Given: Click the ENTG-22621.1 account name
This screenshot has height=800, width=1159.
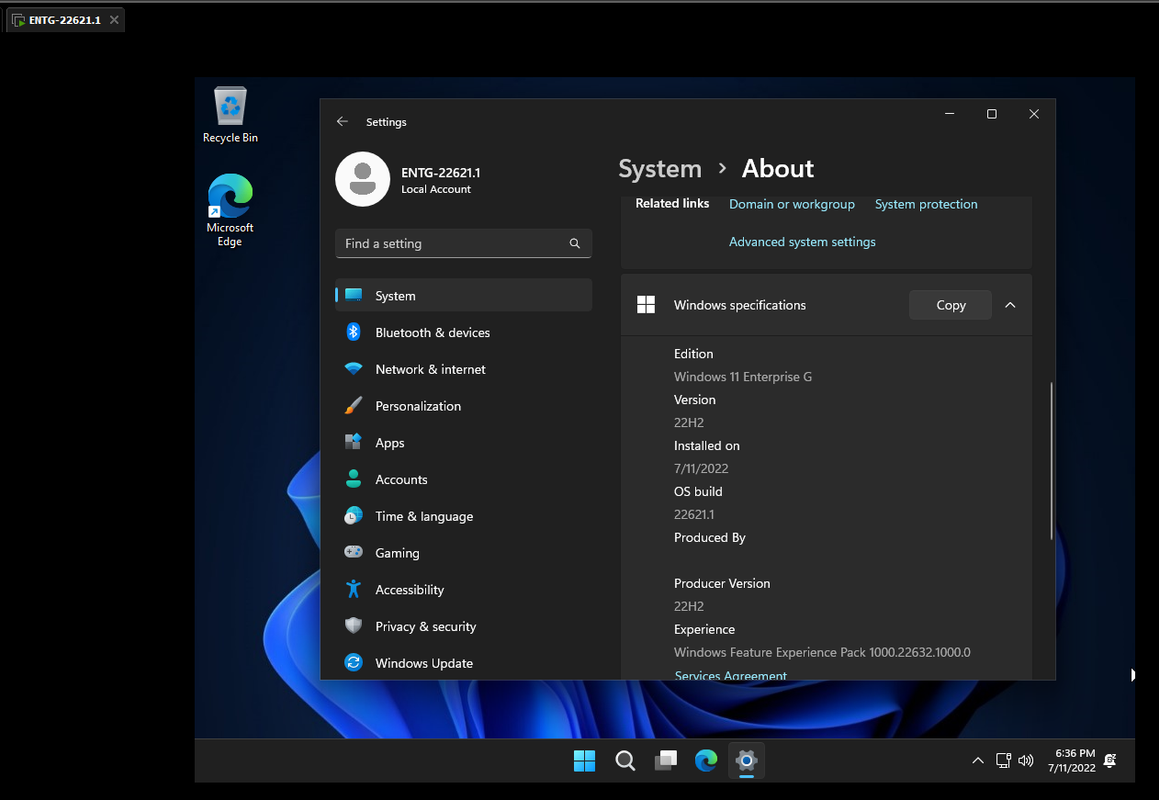Looking at the screenshot, I should click(x=441, y=172).
